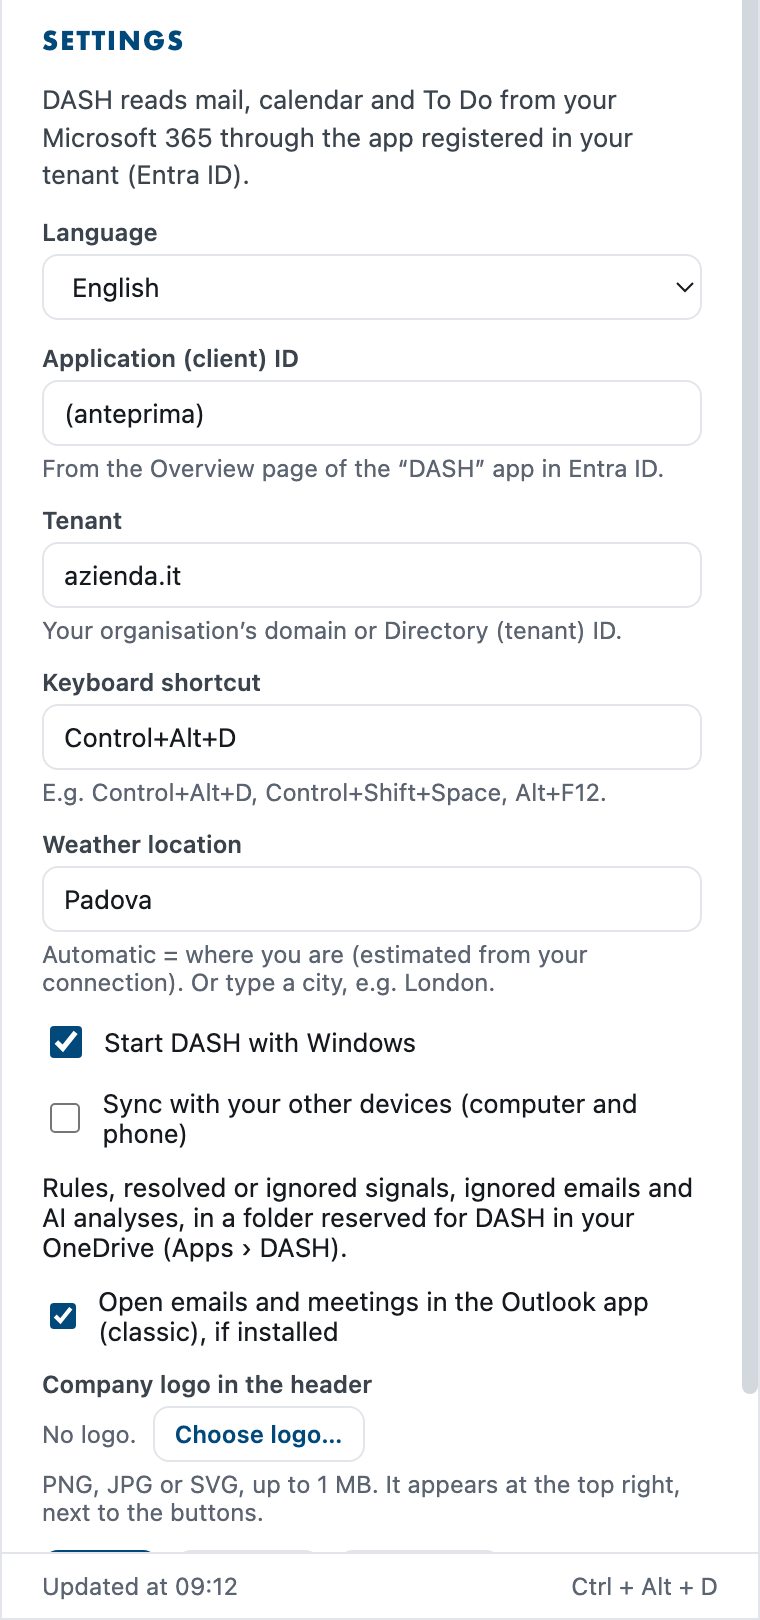760x1620 pixels.
Task: Click the SETTINGS heading
Action: [113, 41]
